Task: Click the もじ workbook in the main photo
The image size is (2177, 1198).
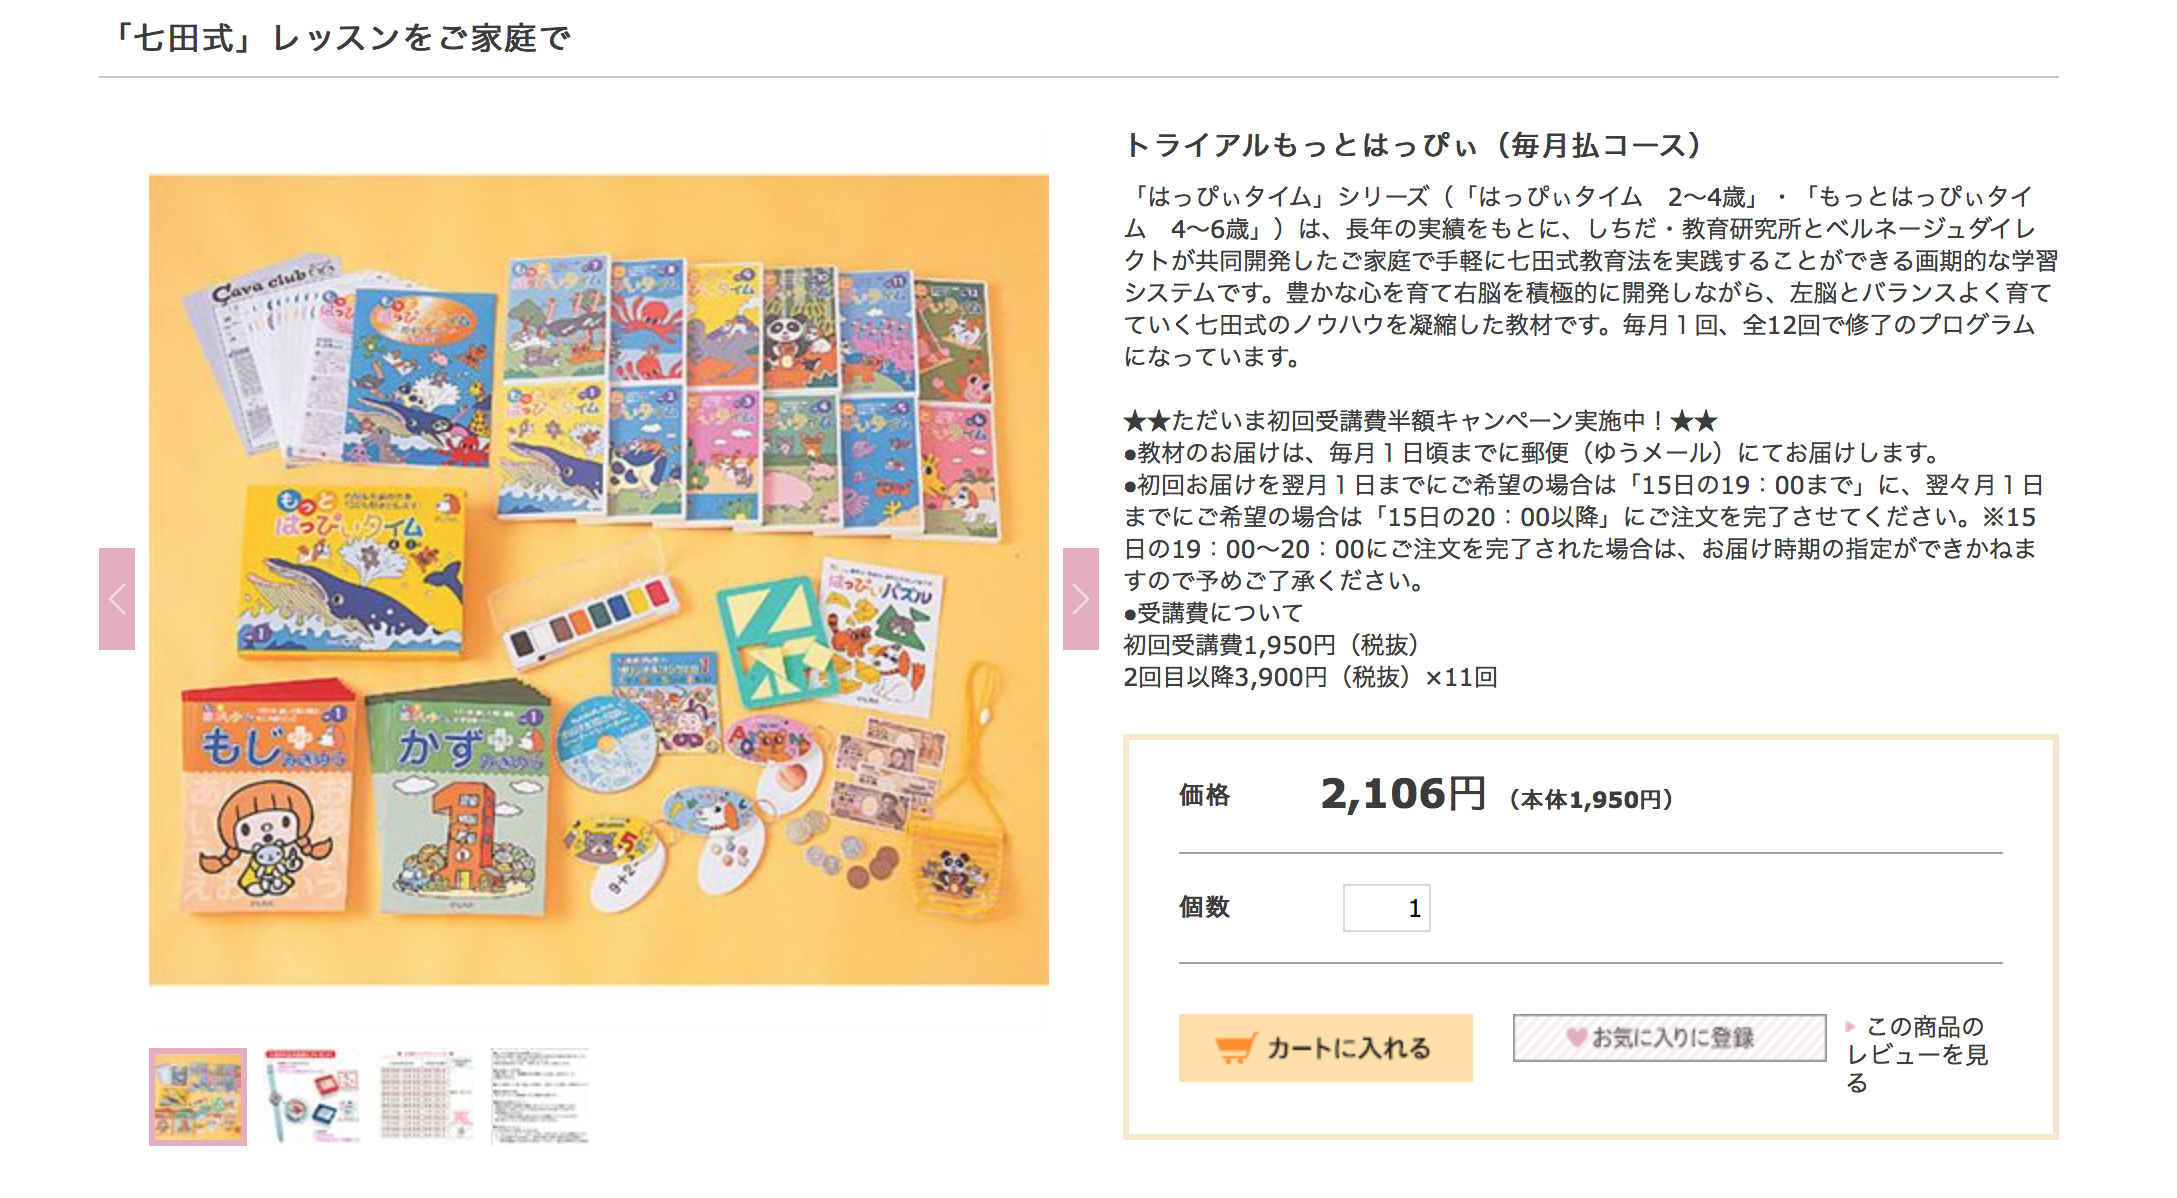Action: pyautogui.click(x=267, y=796)
